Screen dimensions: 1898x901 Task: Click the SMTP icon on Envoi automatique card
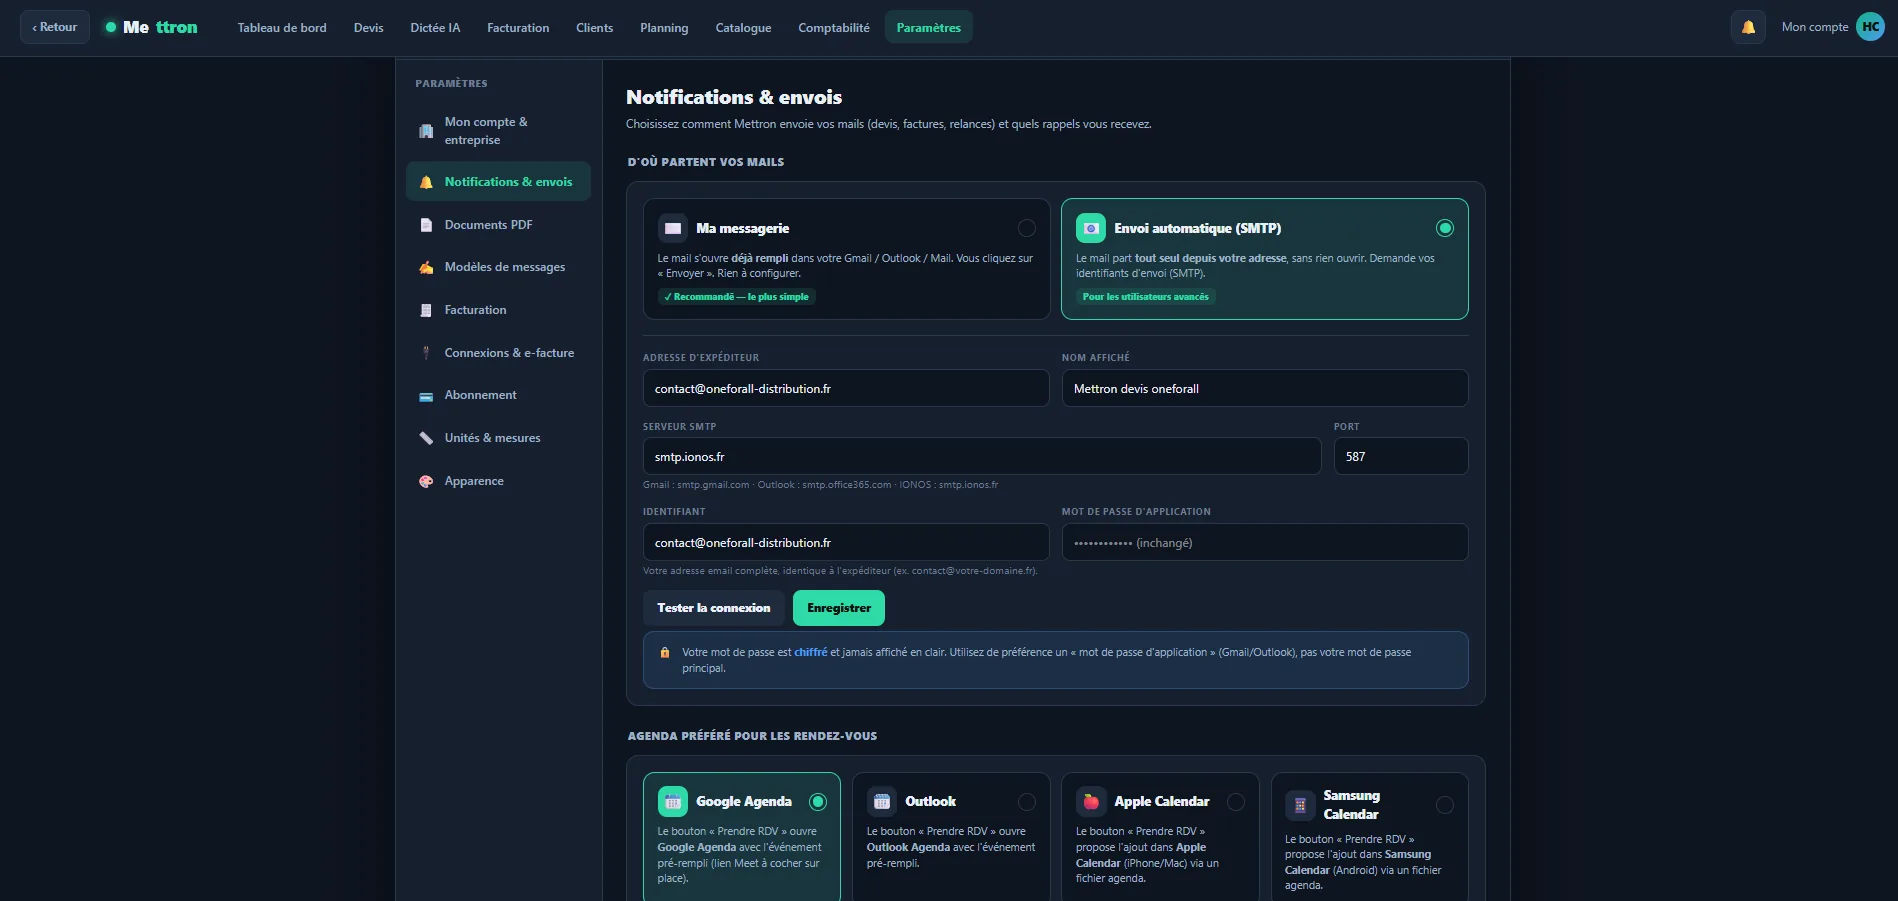(1091, 228)
